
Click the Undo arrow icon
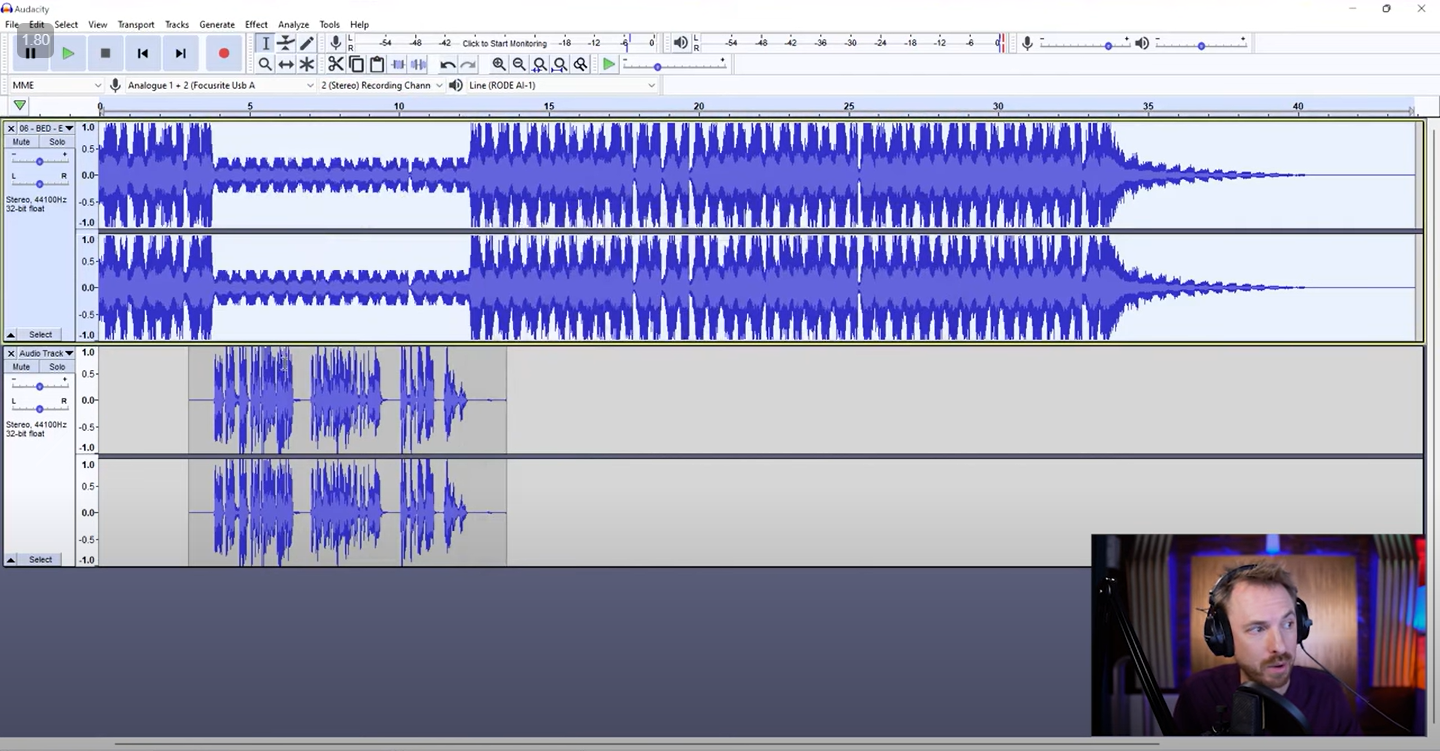(x=447, y=64)
